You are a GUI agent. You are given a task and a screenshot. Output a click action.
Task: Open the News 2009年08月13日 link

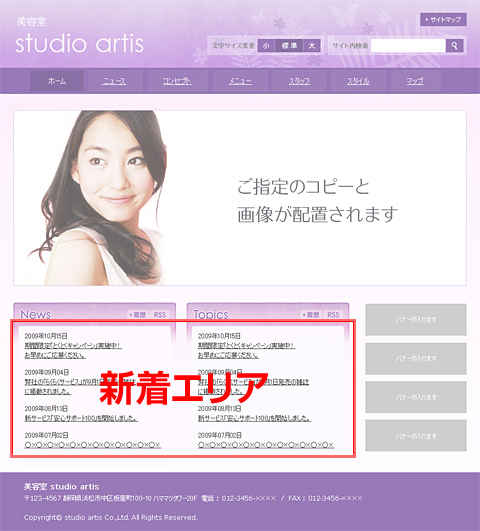pyautogui.click(x=81, y=418)
